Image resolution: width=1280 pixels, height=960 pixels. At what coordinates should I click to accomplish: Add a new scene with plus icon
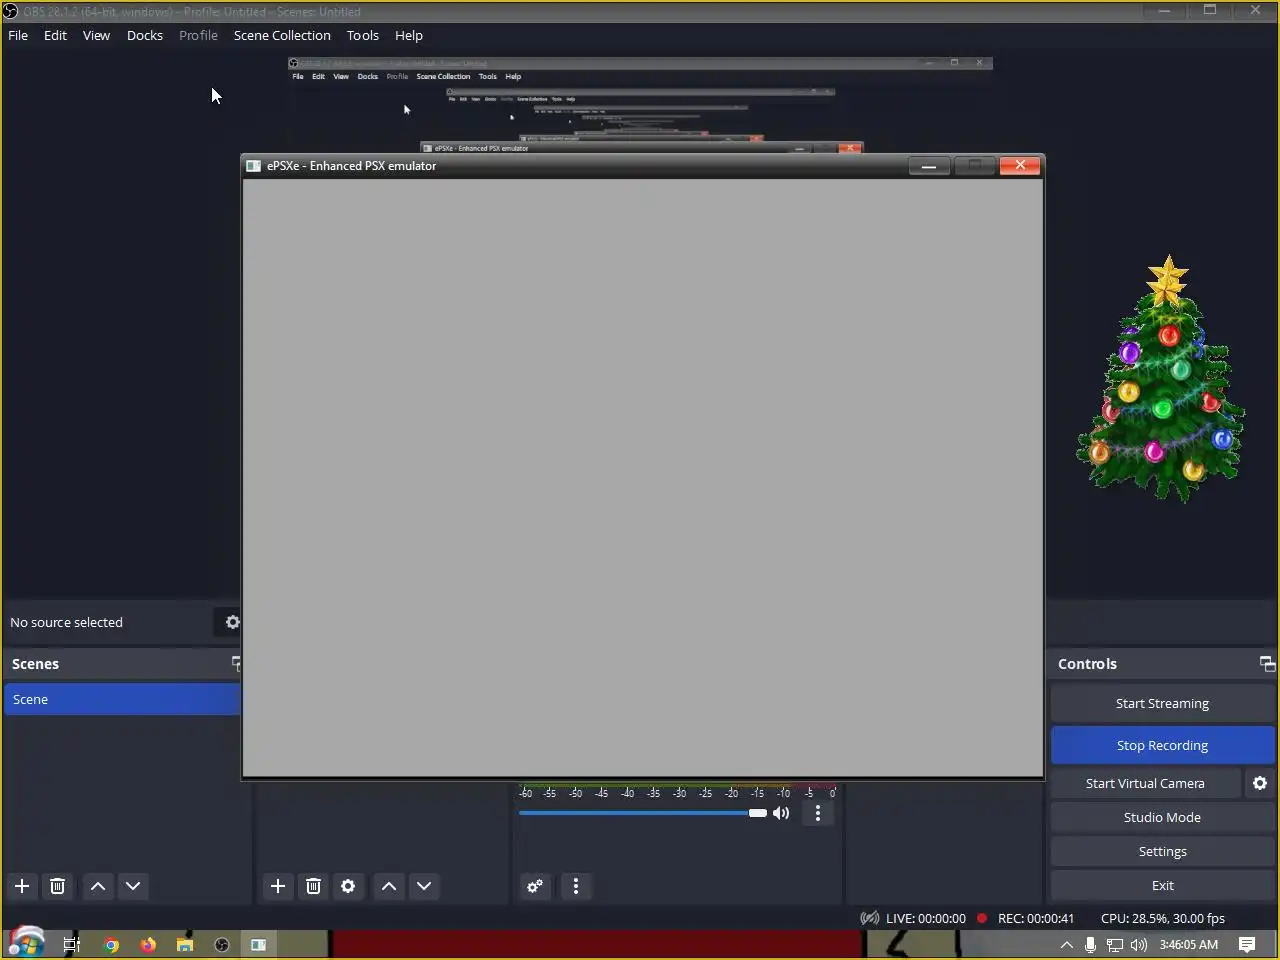point(22,886)
